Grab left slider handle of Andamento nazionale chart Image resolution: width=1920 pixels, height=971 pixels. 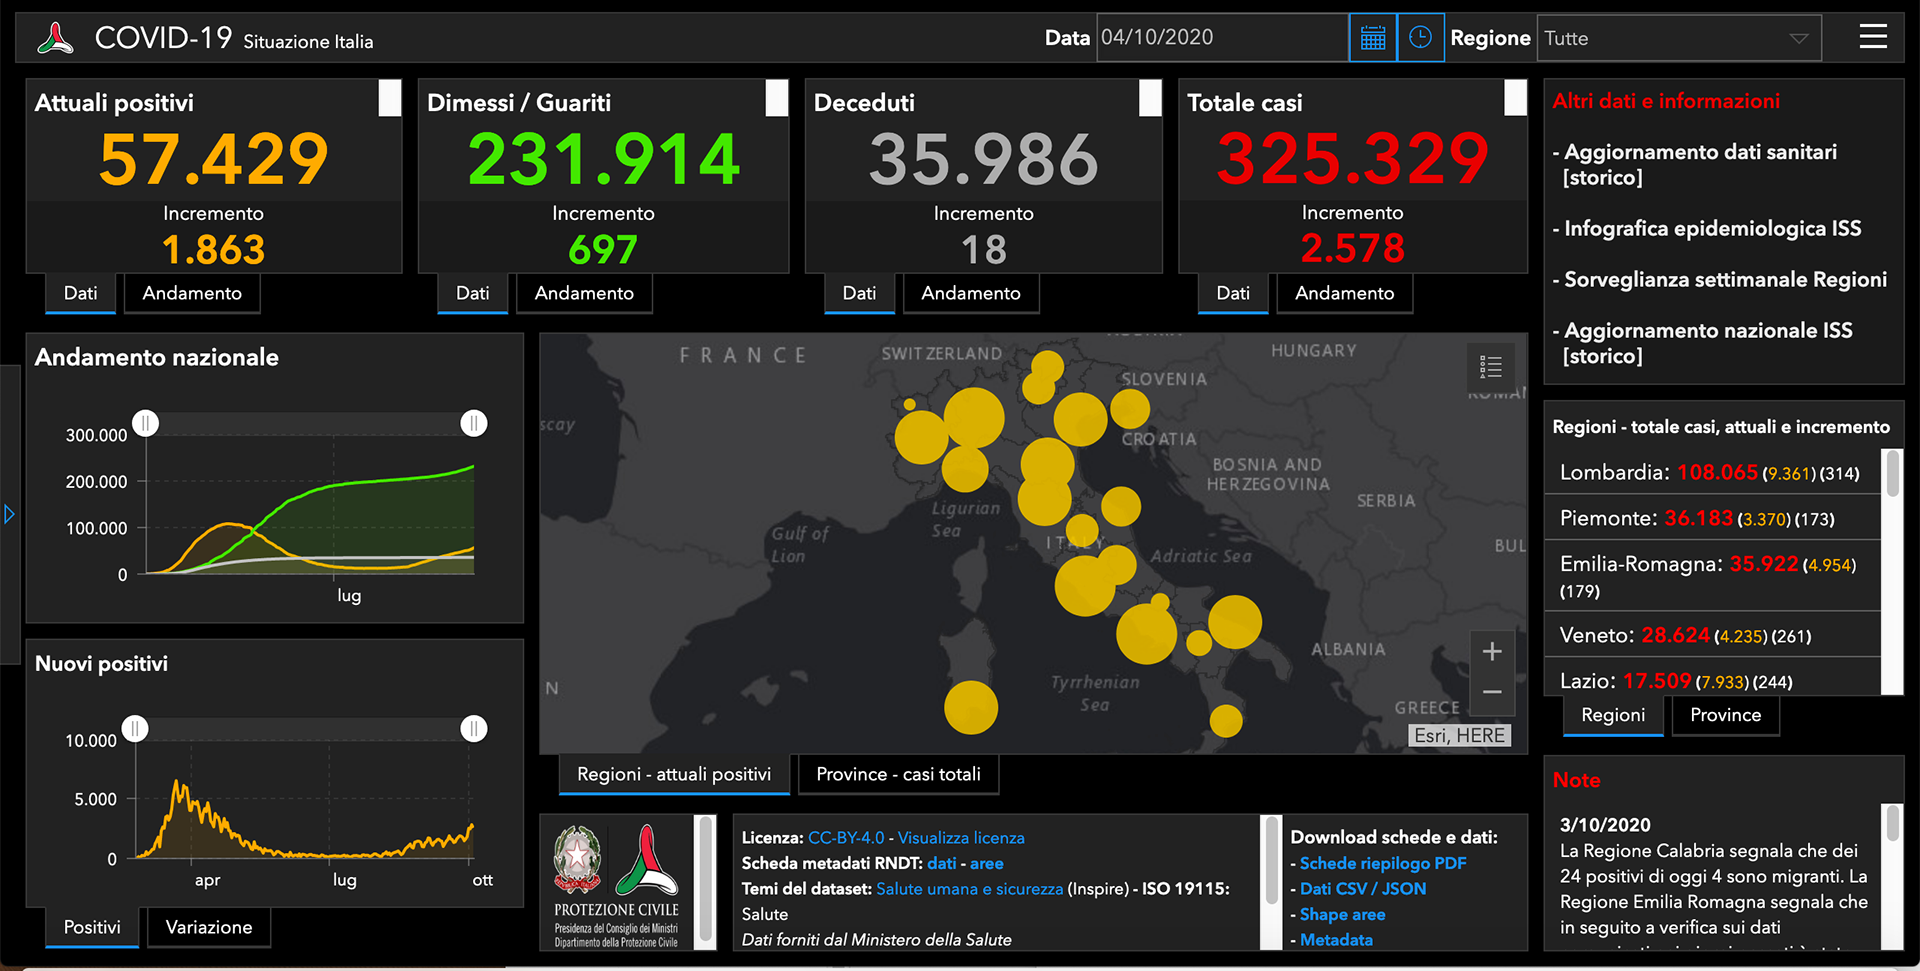146,423
